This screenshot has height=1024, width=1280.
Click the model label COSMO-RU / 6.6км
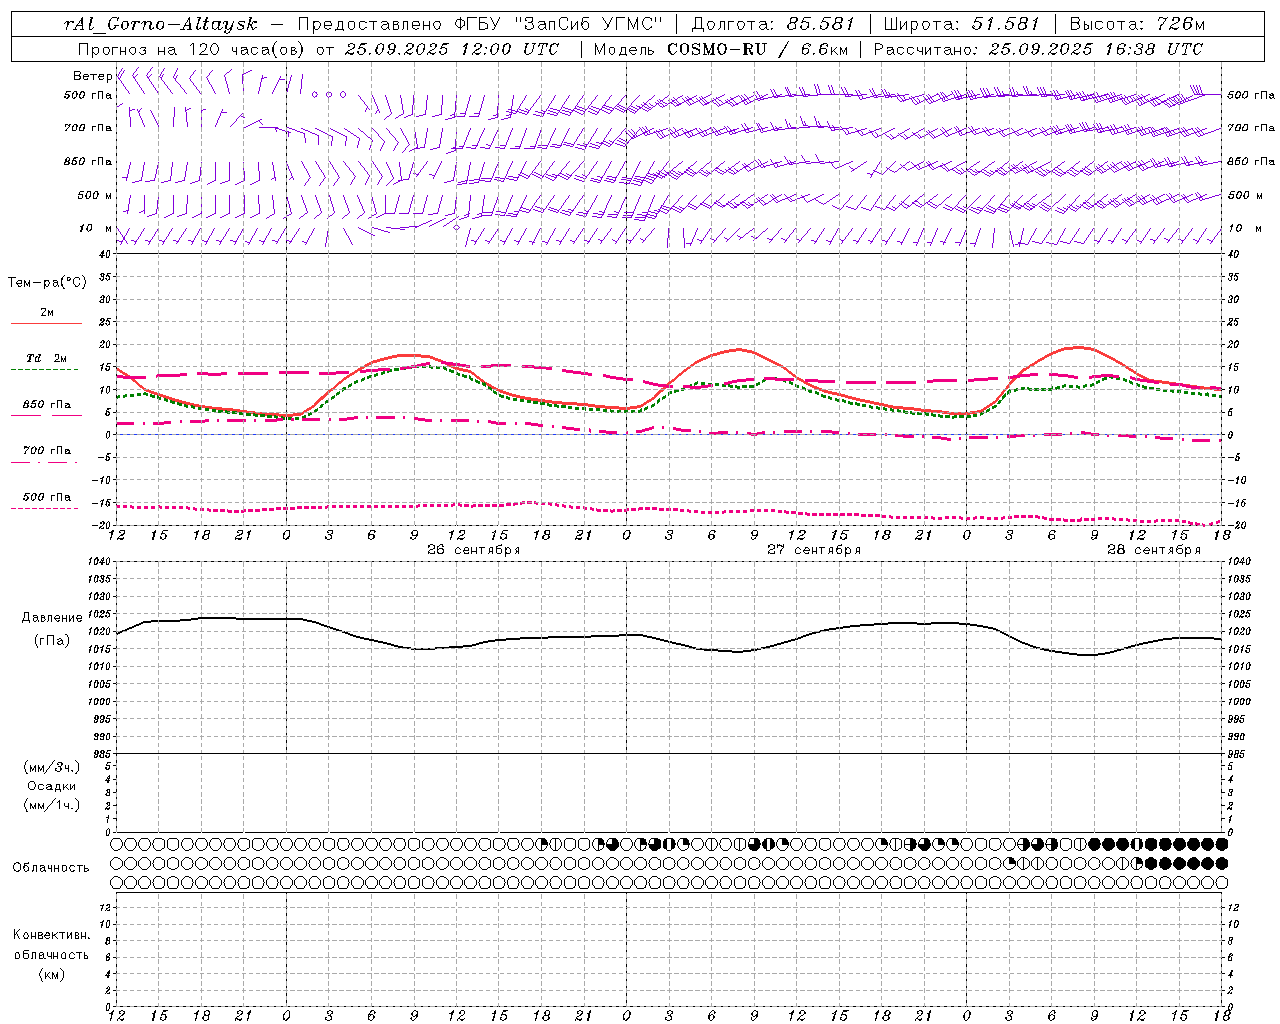tap(758, 49)
